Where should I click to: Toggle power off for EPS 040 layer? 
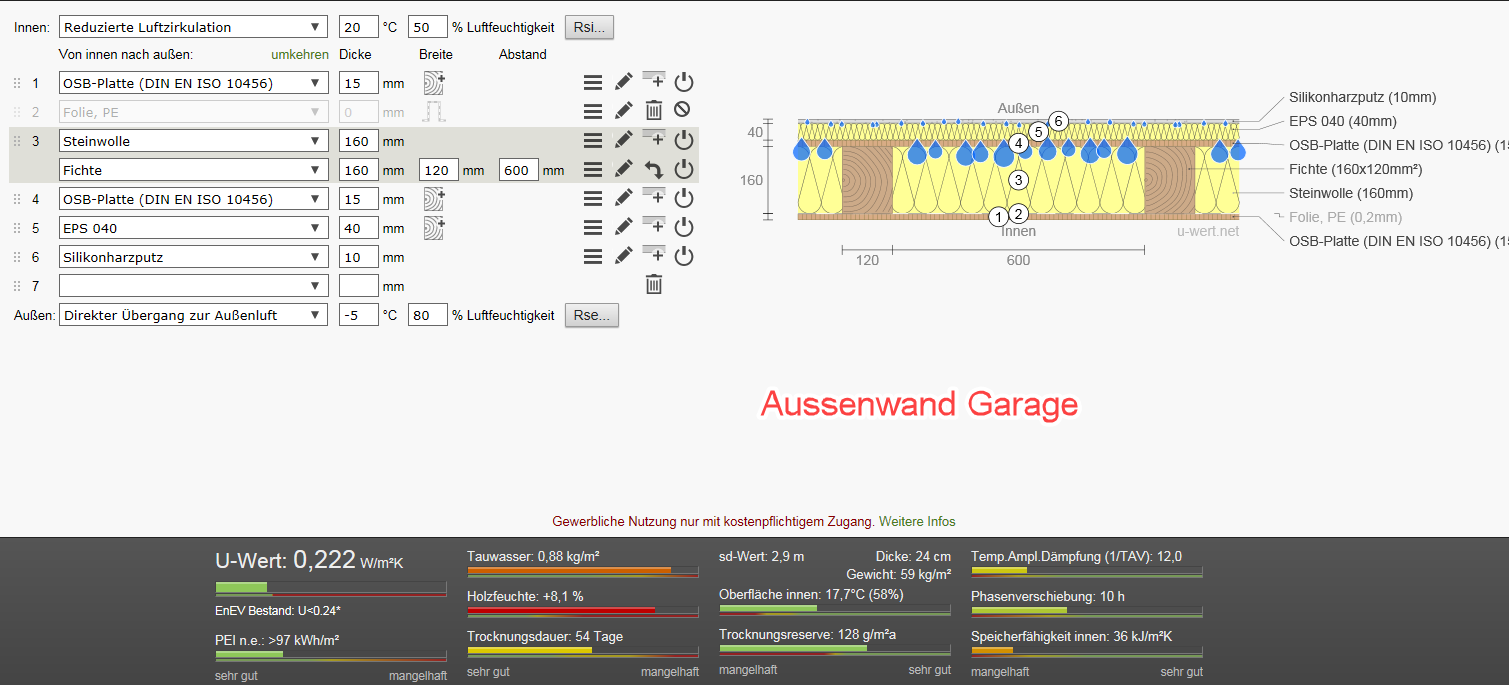[683, 228]
